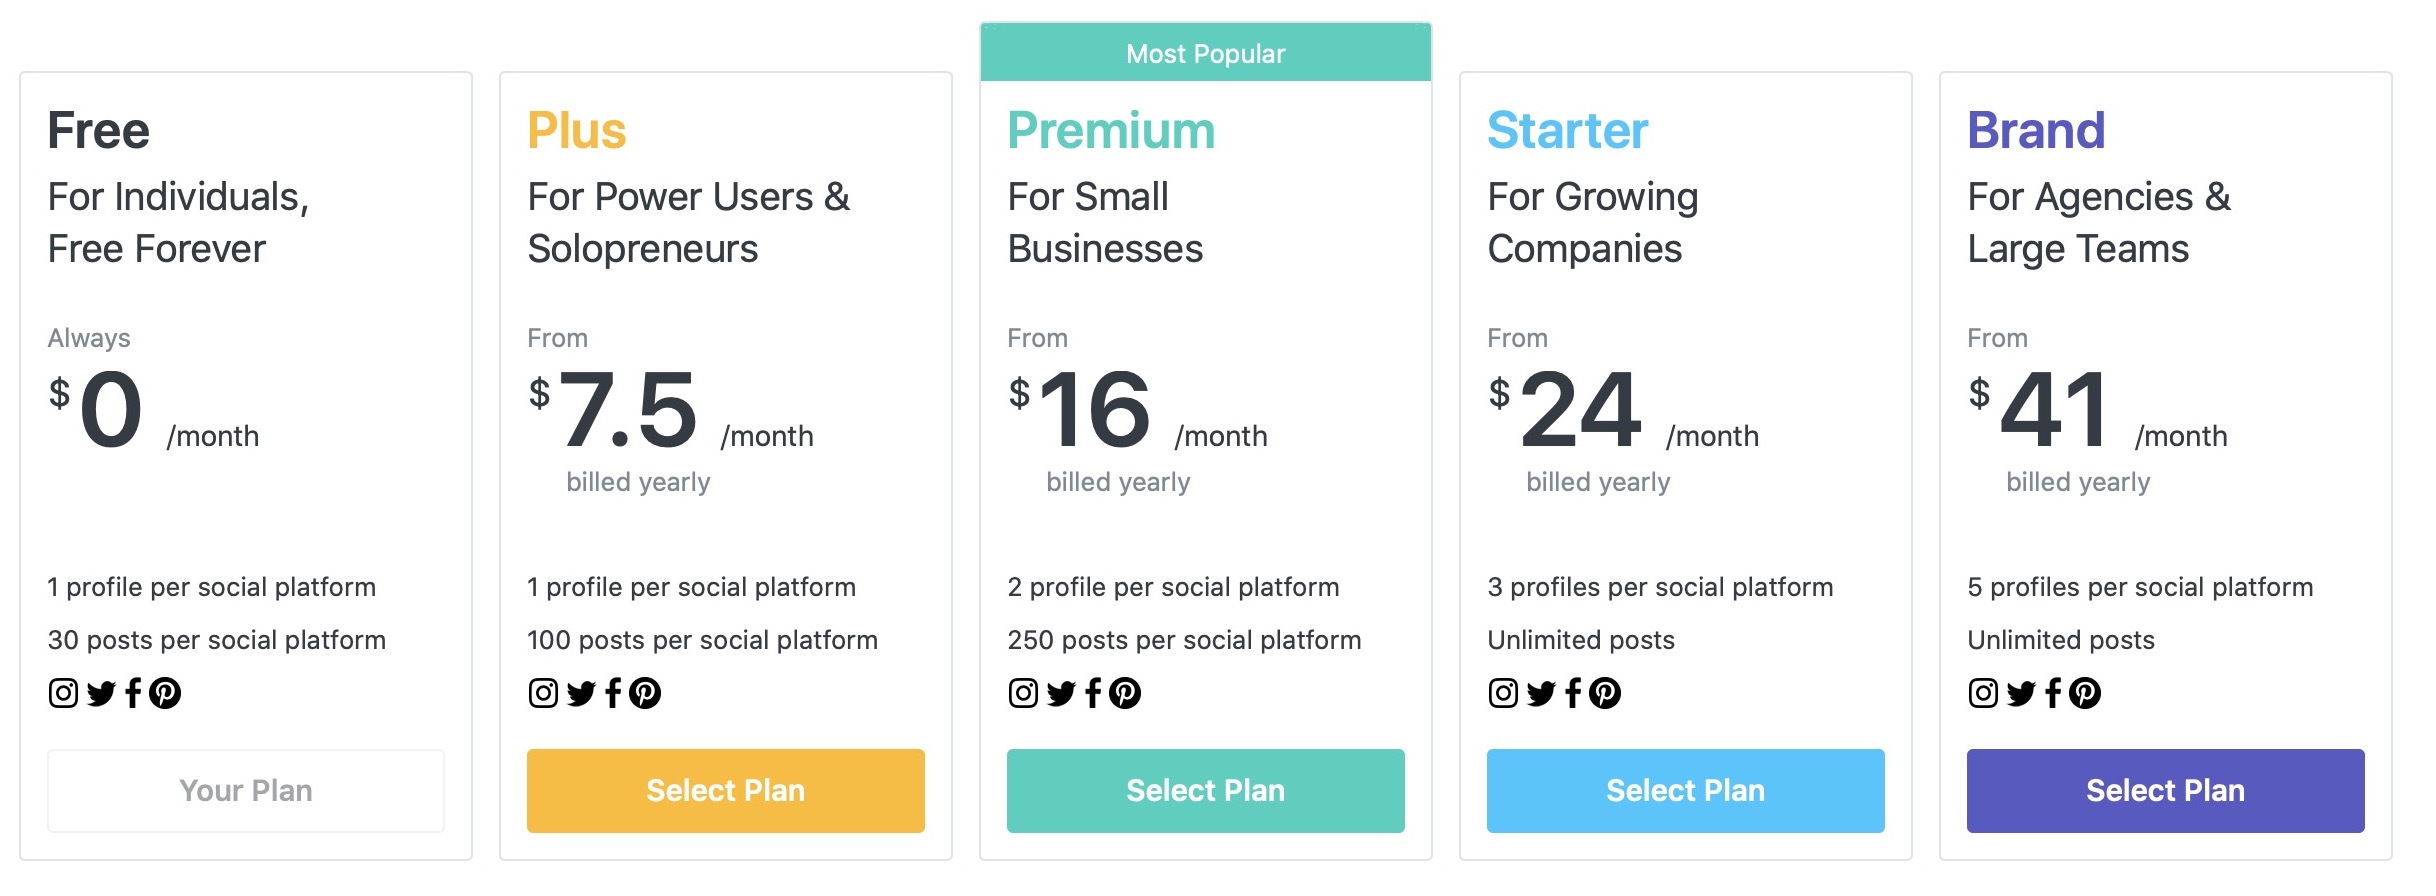The image size is (2436, 896).
Task: Click the Instagram icon in the Brand plan
Action: (1983, 693)
